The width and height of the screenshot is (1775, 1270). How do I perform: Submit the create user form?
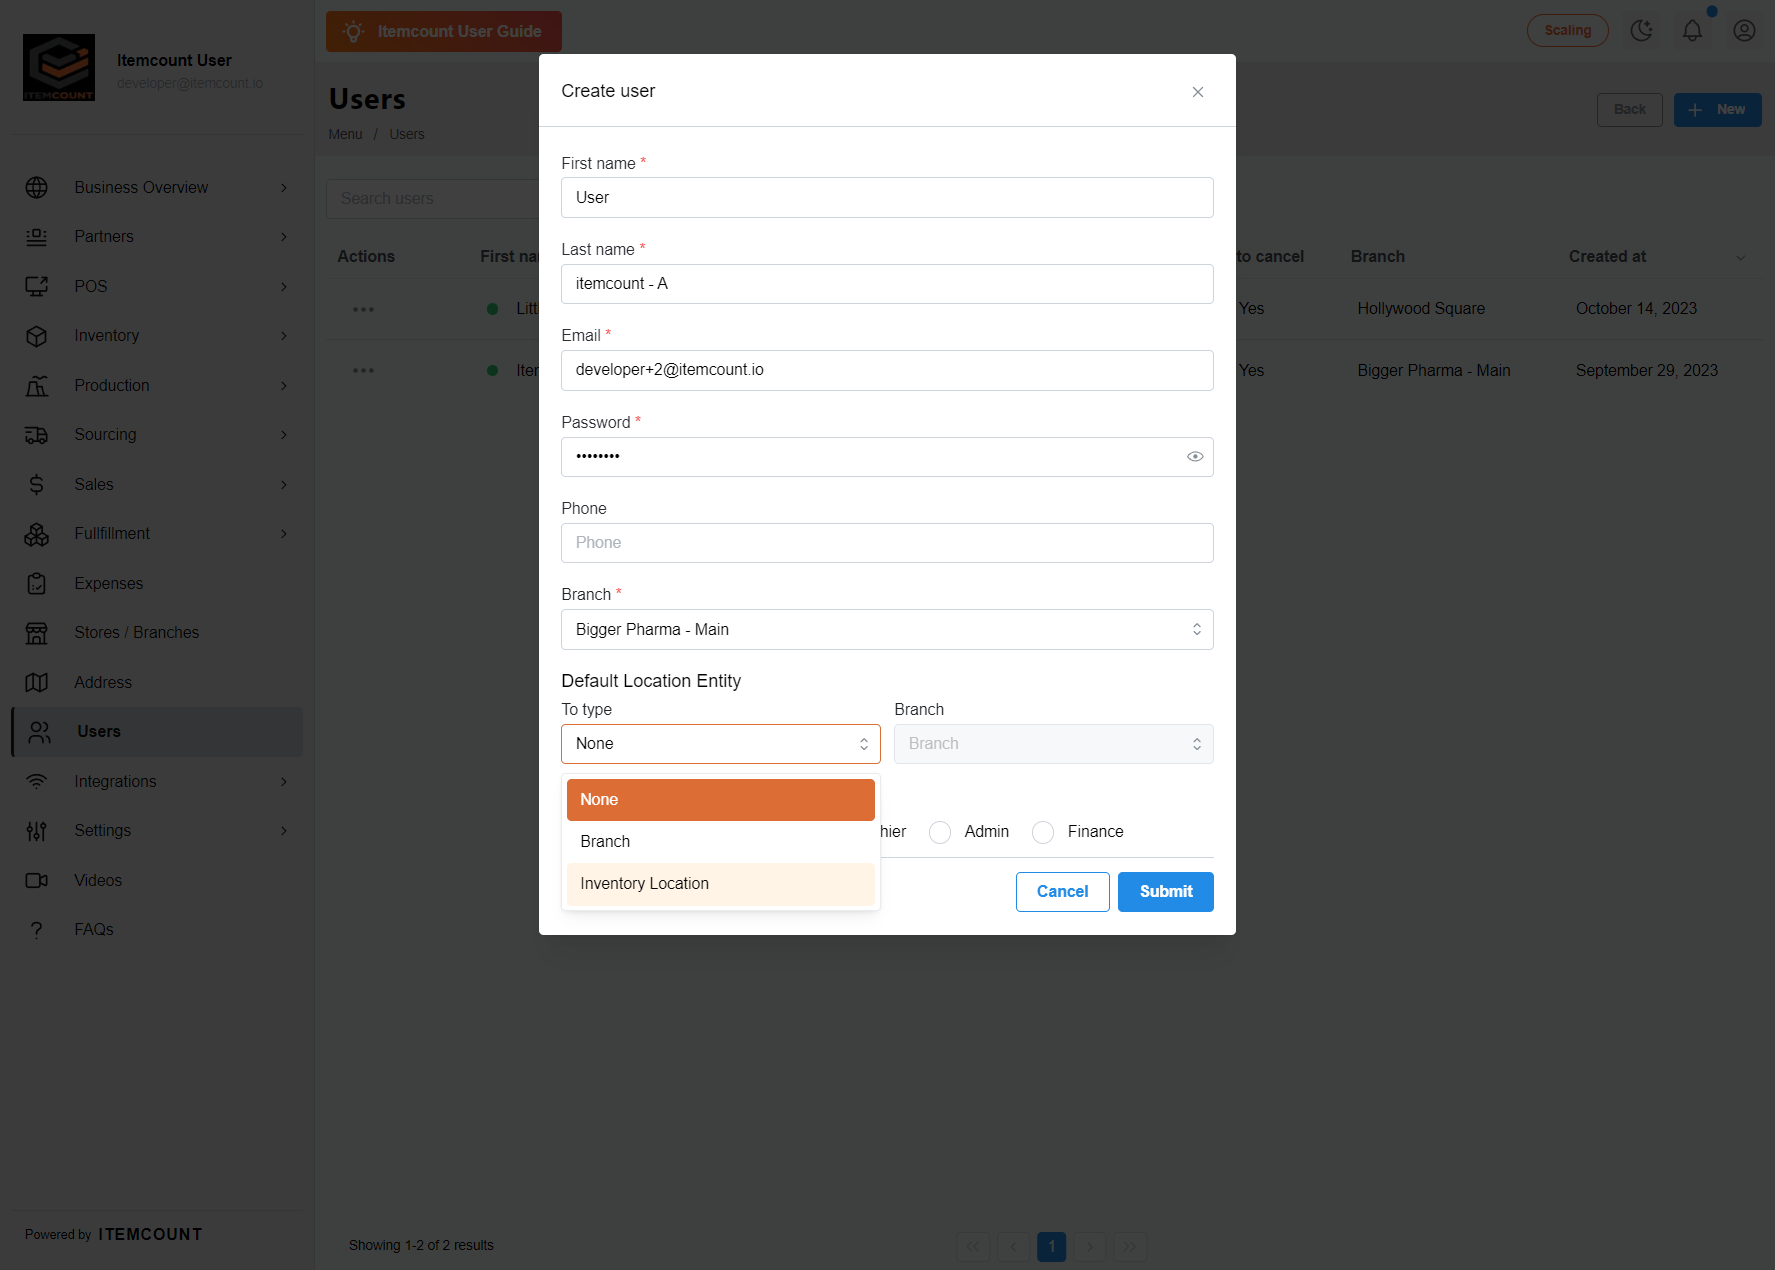[x=1165, y=892]
